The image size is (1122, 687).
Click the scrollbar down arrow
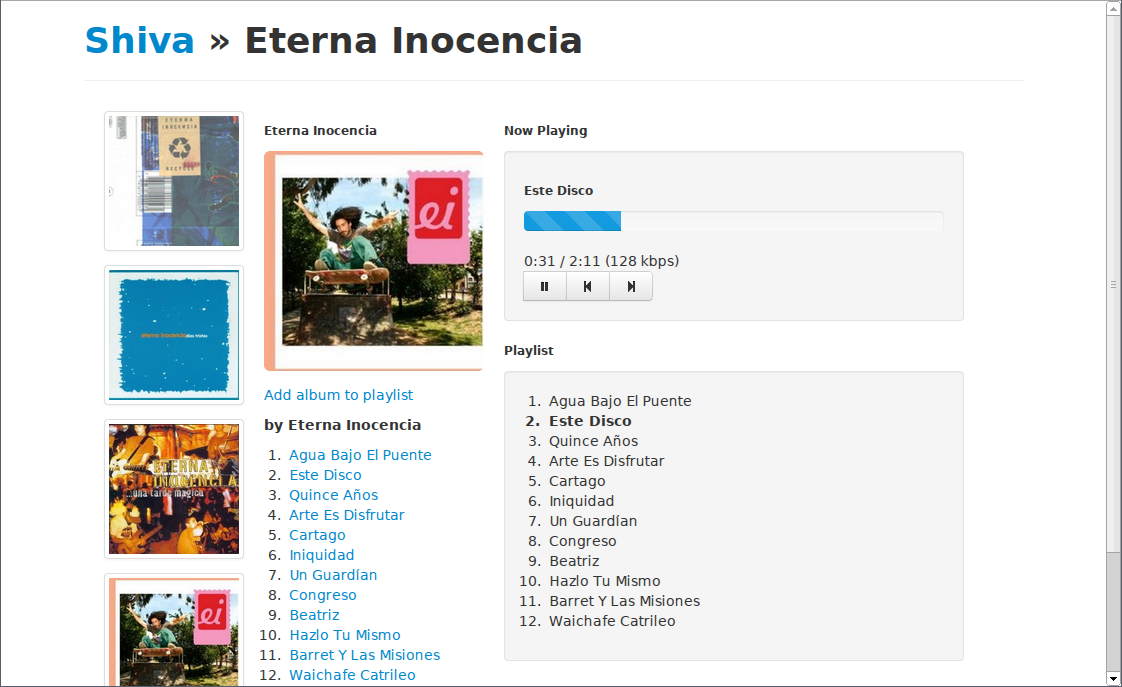[x=1113, y=678]
